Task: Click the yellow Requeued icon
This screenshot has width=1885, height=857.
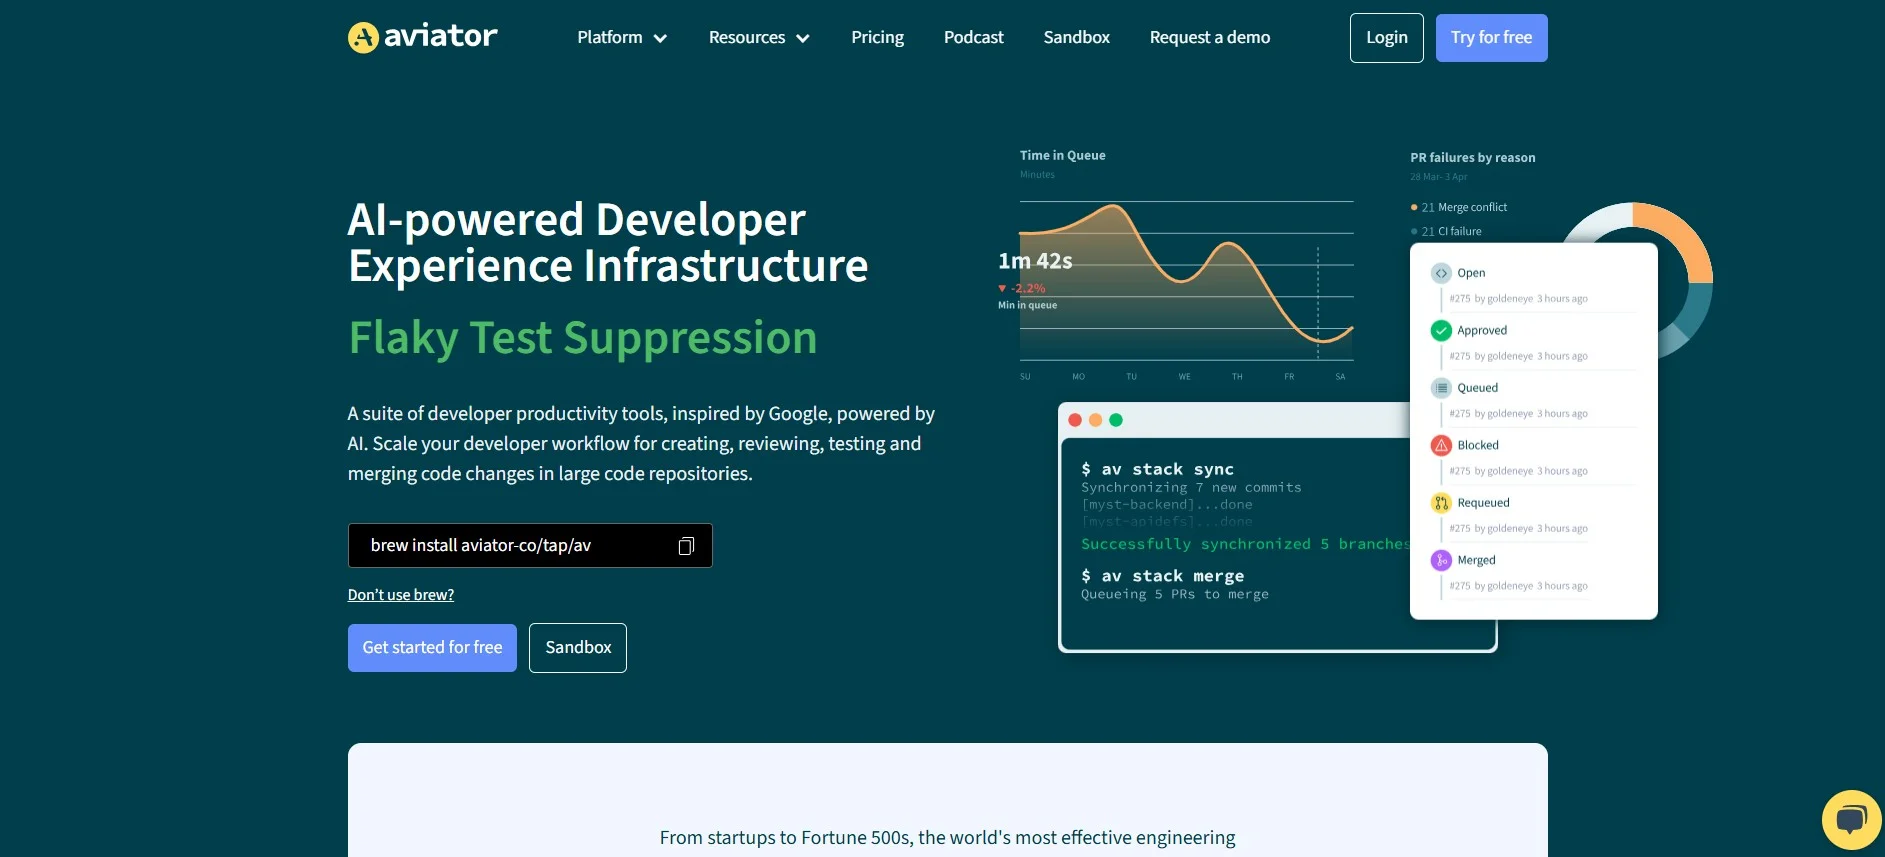Action: pyautogui.click(x=1441, y=503)
